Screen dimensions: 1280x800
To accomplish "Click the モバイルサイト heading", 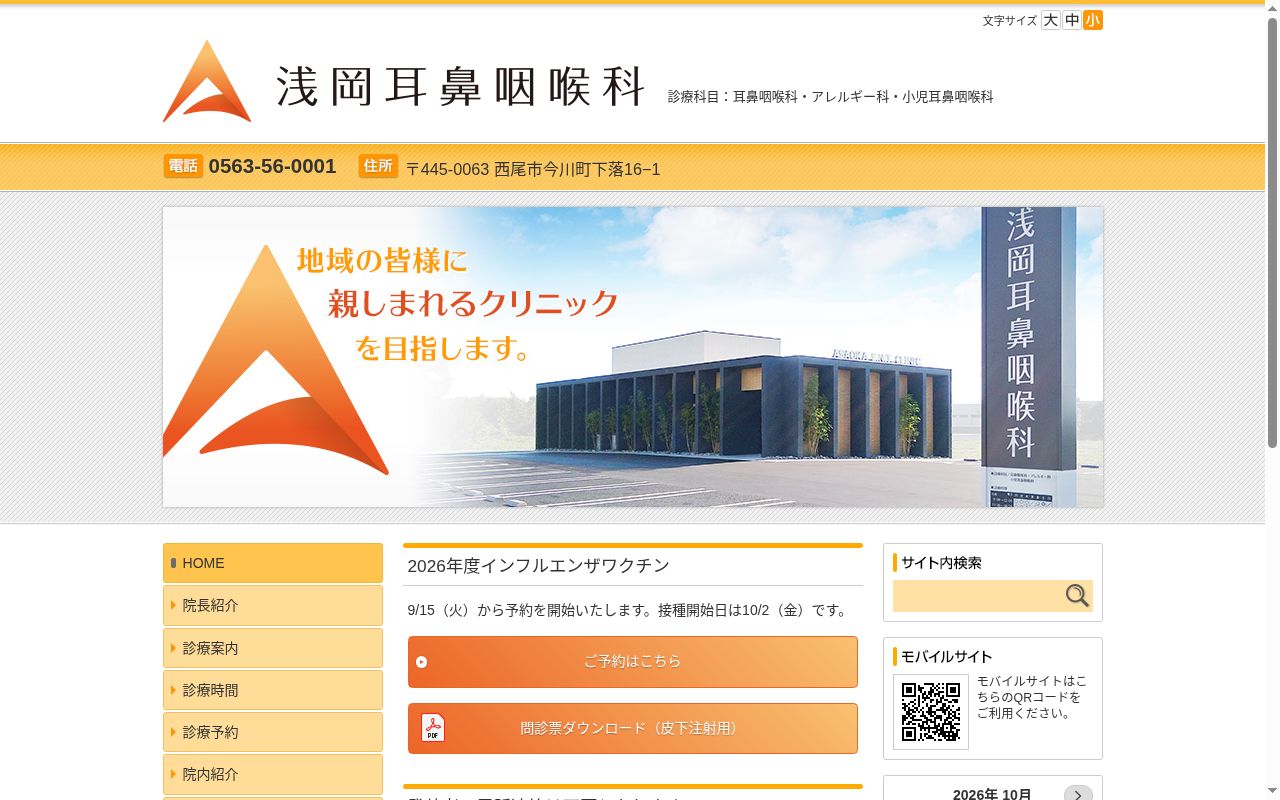I will click(947, 657).
